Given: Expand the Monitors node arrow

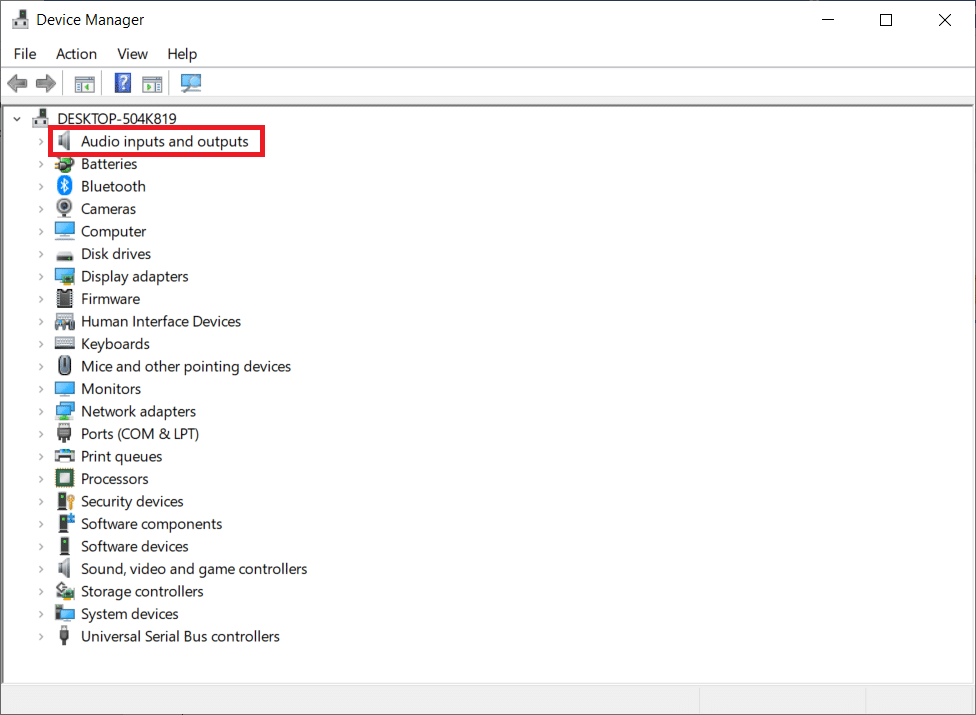Looking at the screenshot, I should click(41, 390).
